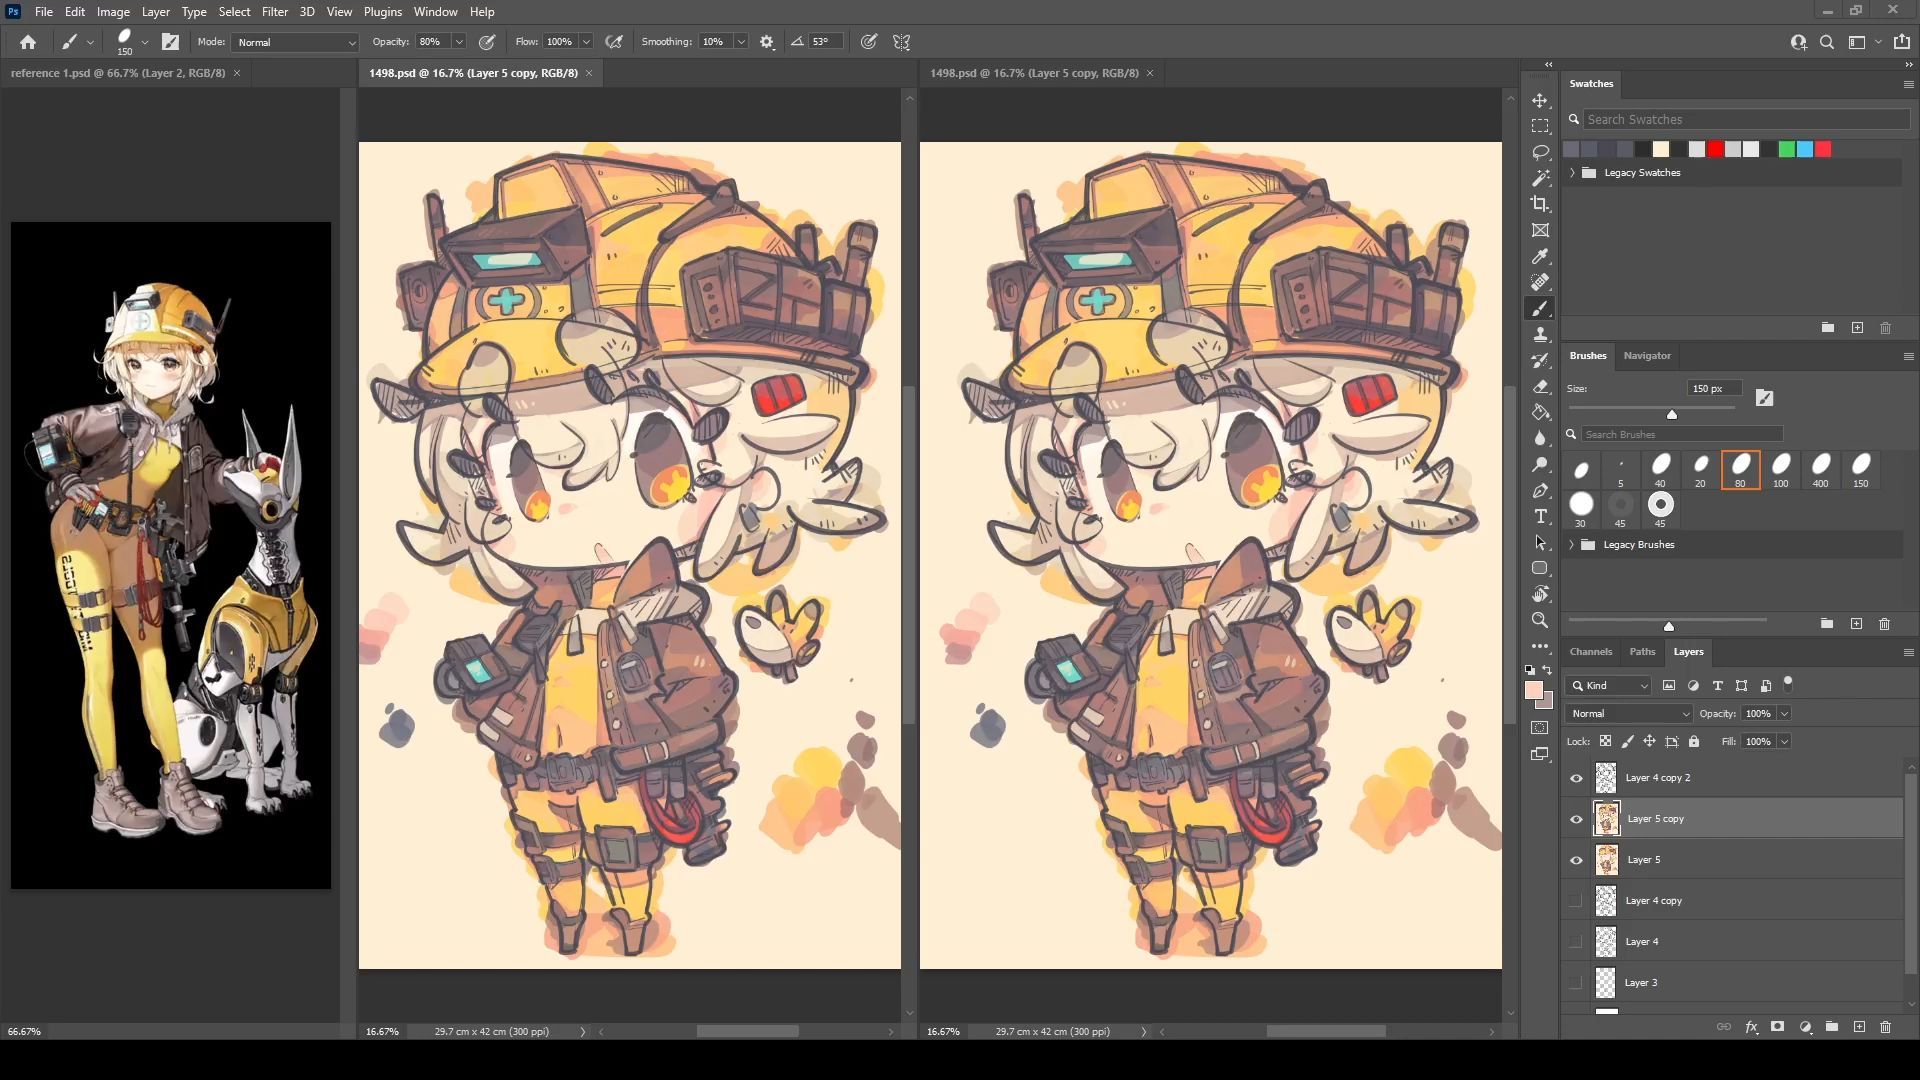
Task: Select the Path Selection tool
Action: click(x=1540, y=542)
